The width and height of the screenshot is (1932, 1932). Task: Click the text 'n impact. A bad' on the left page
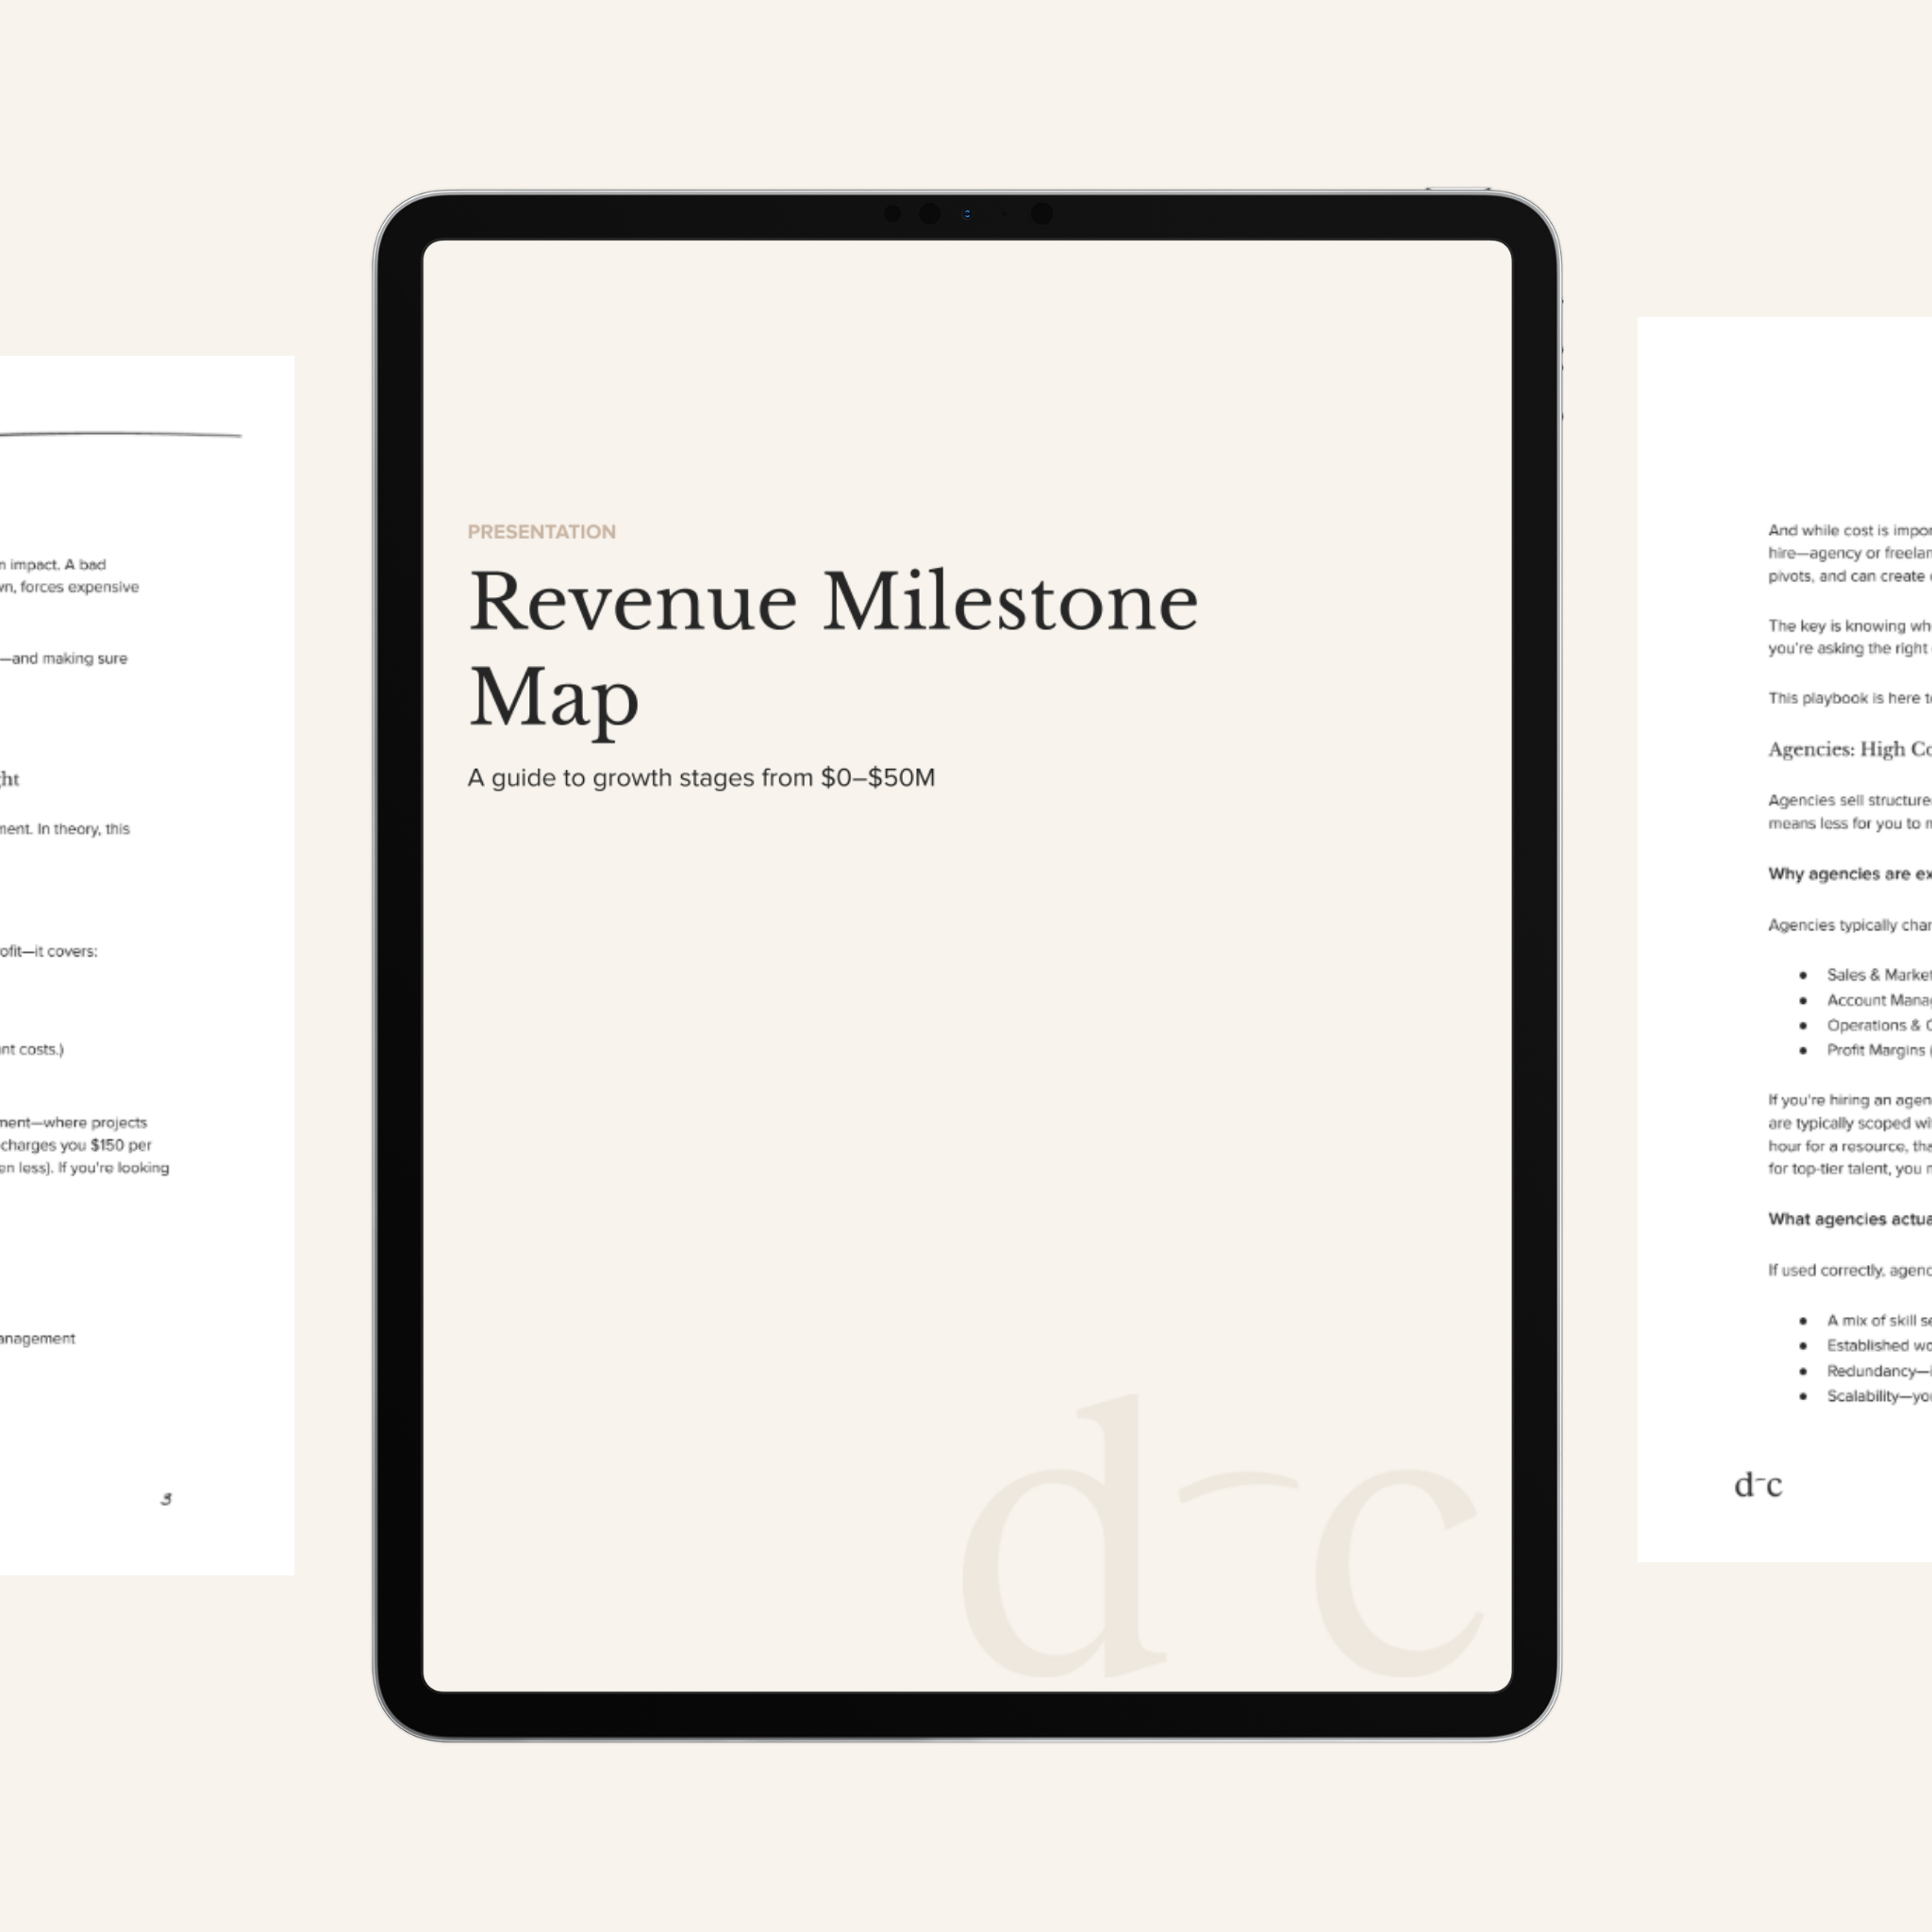pyautogui.click(x=53, y=565)
